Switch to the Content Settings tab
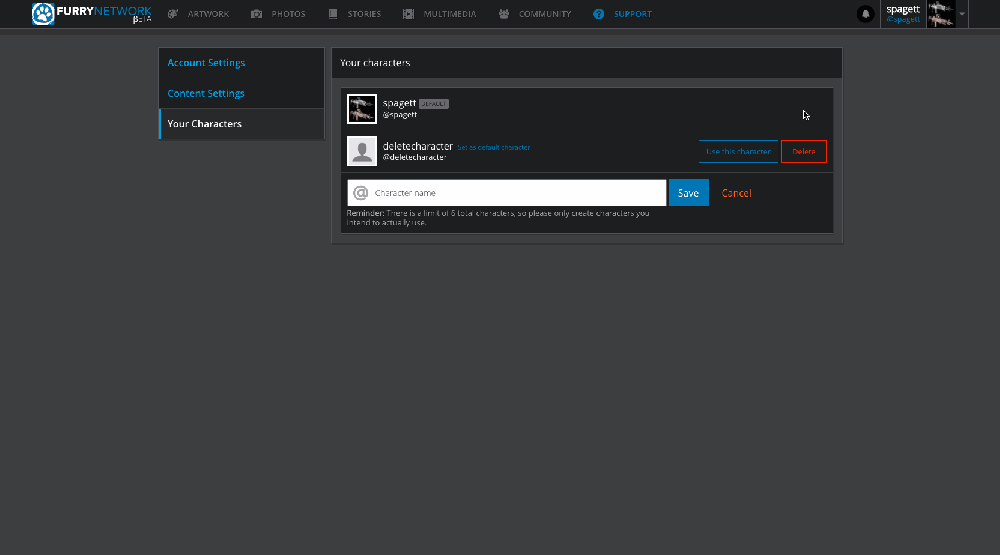1000x555 pixels. (x=206, y=93)
